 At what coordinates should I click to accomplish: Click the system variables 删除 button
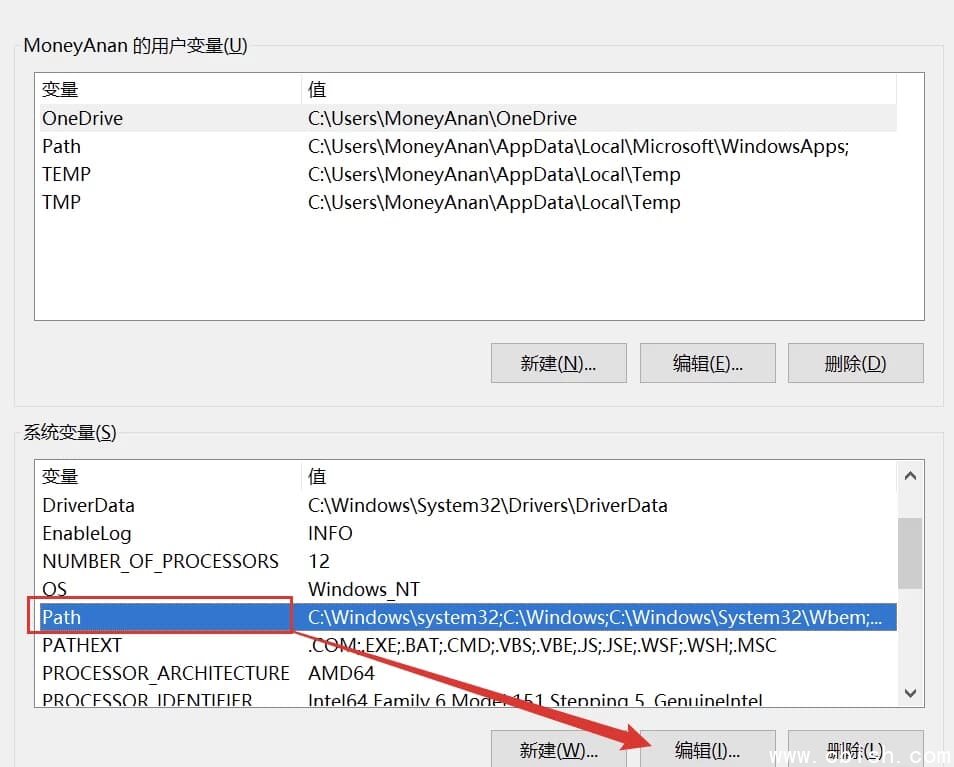(857, 750)
